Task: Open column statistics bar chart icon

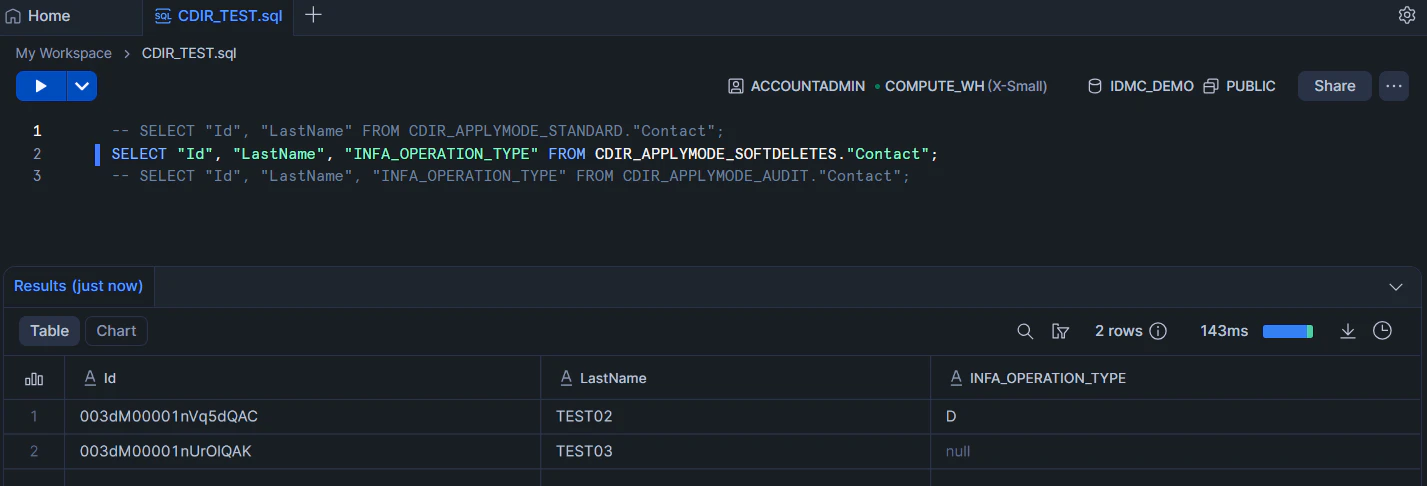Action: click(34, 378)
